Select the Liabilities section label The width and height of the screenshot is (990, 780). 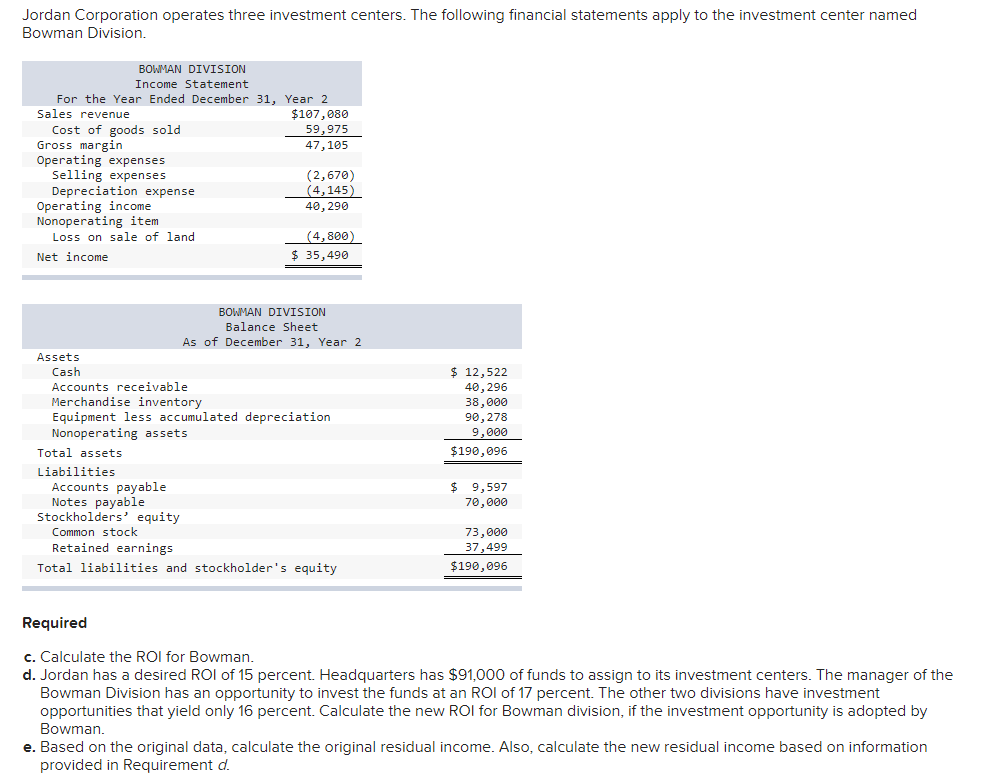pos(76,472)
